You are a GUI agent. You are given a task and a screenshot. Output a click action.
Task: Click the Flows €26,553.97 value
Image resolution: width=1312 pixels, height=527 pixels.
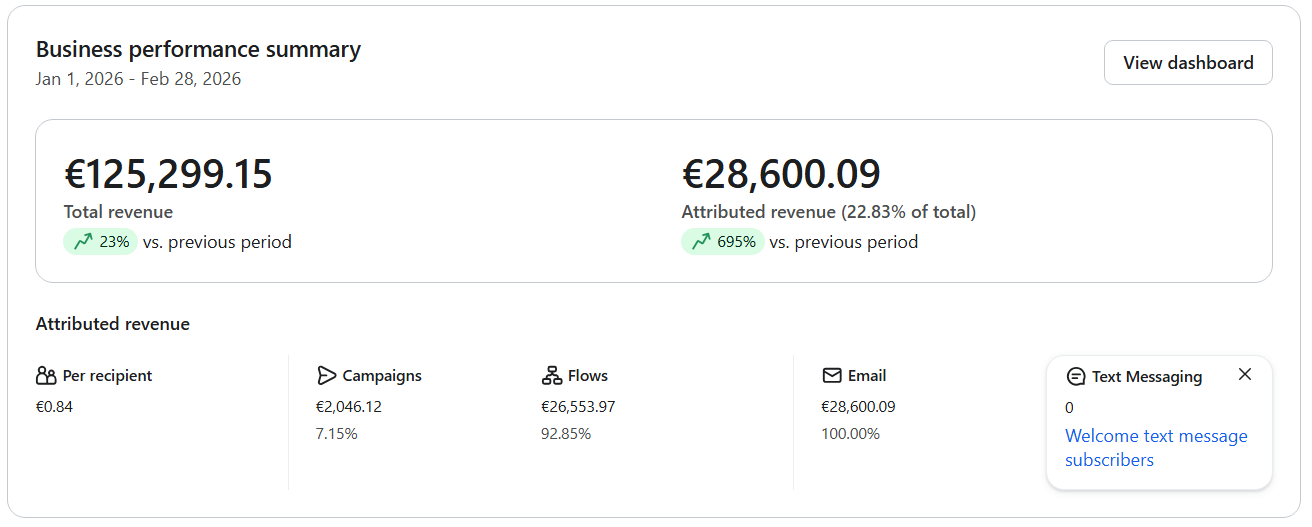(x=578, y=407)
